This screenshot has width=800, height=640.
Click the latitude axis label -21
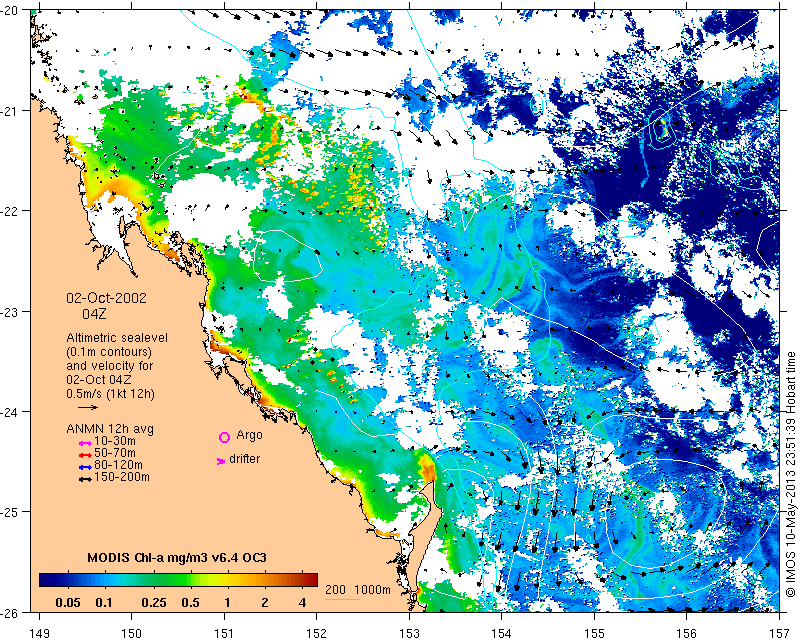pos(11,111)
